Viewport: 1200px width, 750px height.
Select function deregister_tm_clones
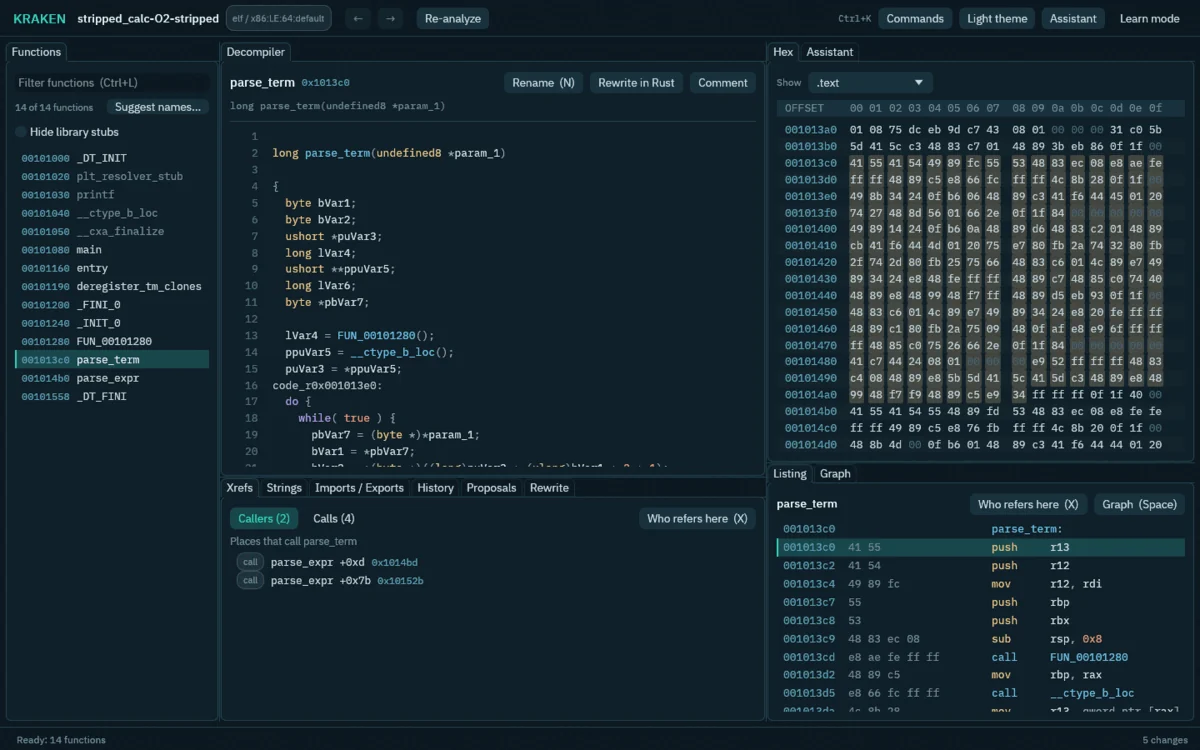pyautogui.click(x=112, y=286)
